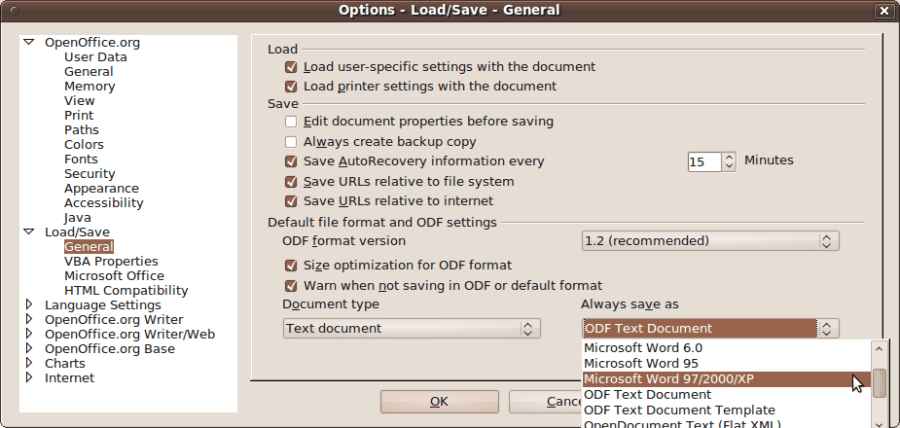Disable Size optimization for ODF format
Screen dimensions: 900x428
291,265
